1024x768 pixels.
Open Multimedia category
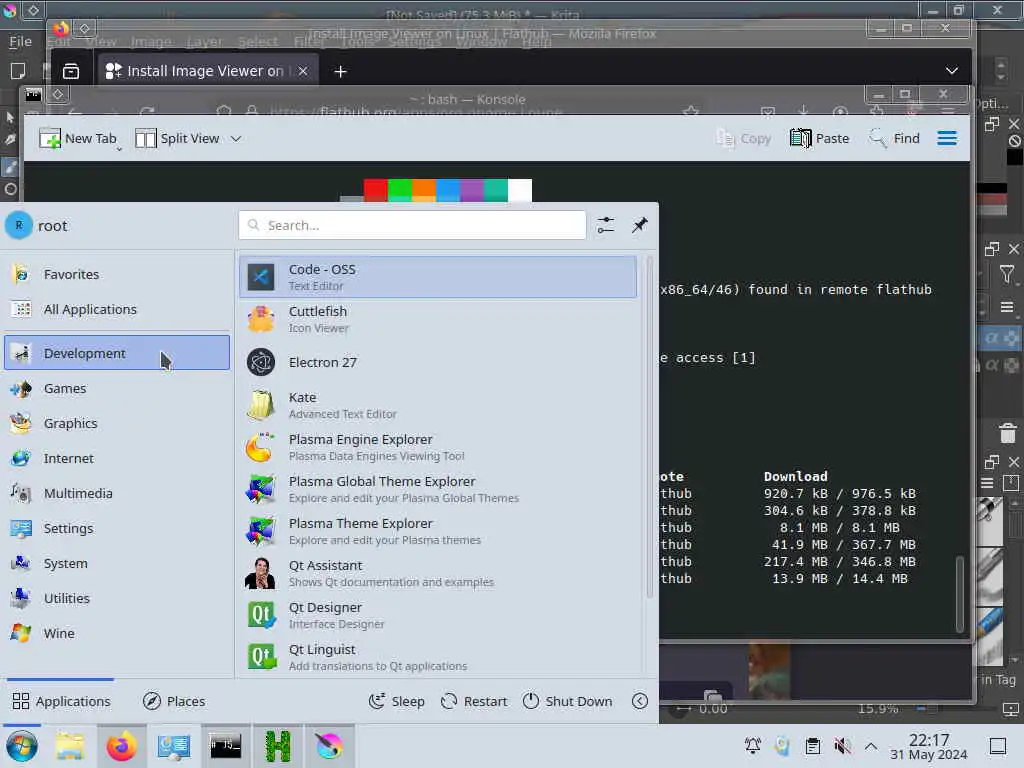click(x=117, y=493)
